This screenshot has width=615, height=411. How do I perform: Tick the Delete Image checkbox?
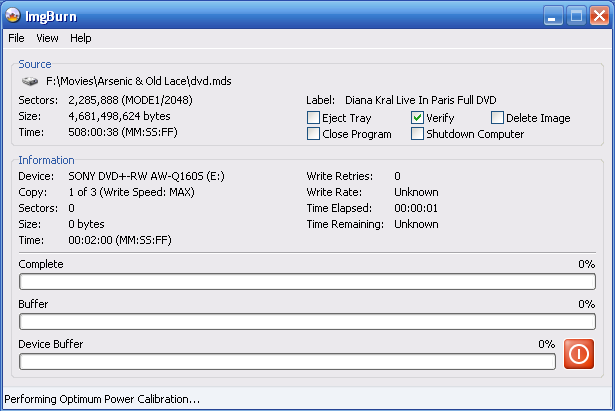pyautogui.click(x=497, y=118)
